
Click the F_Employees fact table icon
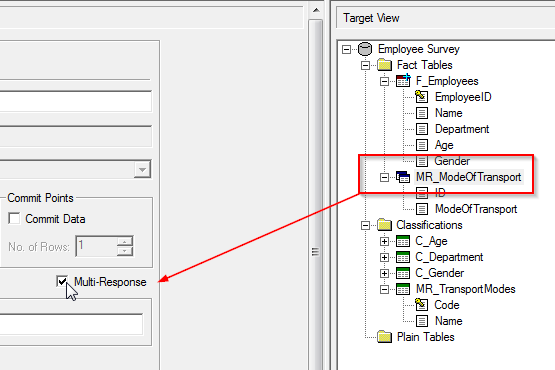[403, 80]
